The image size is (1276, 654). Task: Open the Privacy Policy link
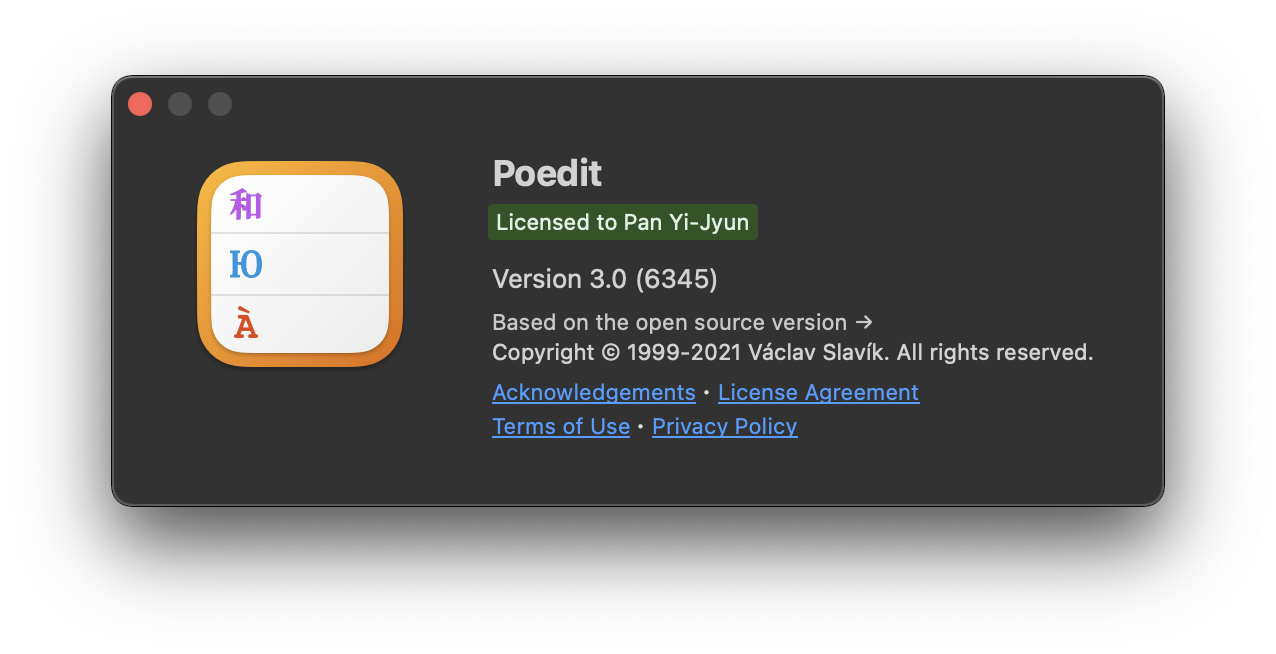pyautogui.click(x=724, y=426)
